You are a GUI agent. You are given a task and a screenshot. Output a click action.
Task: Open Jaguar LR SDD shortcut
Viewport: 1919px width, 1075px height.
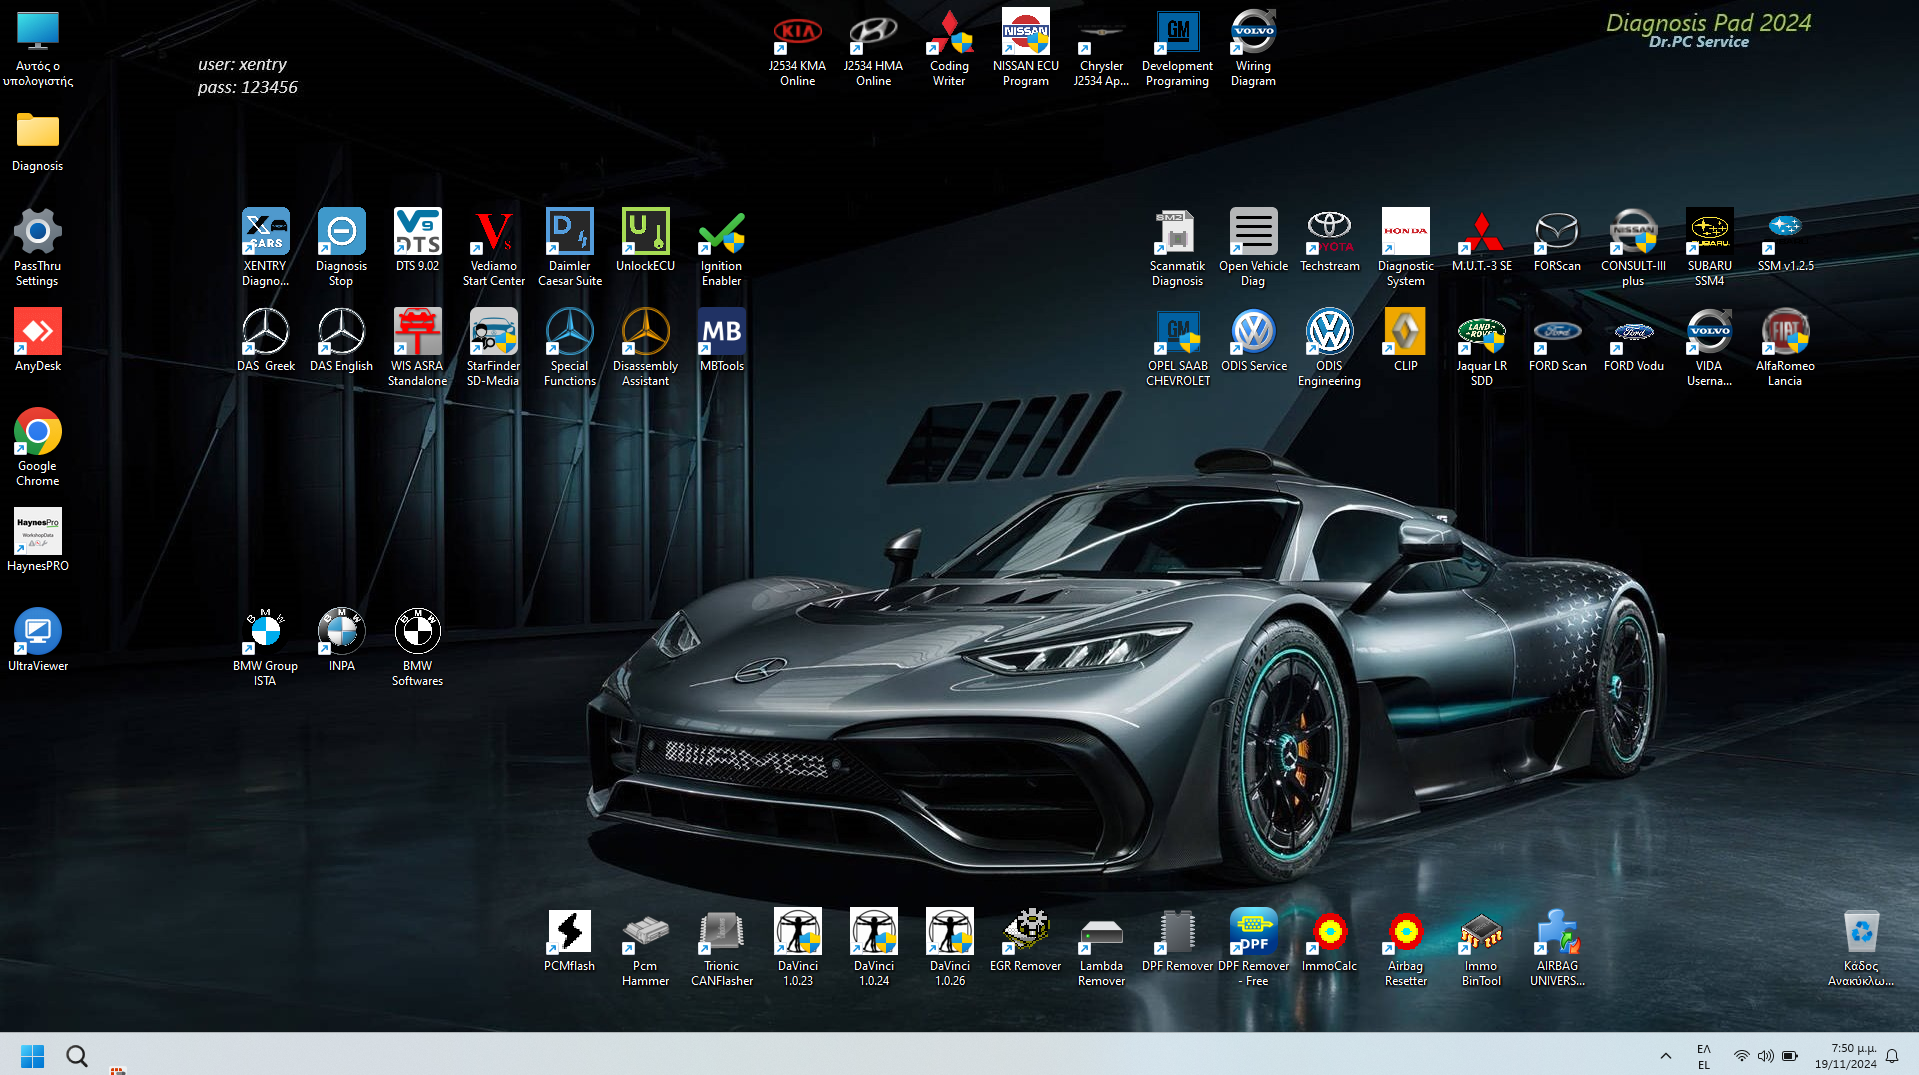point(1481,346)
